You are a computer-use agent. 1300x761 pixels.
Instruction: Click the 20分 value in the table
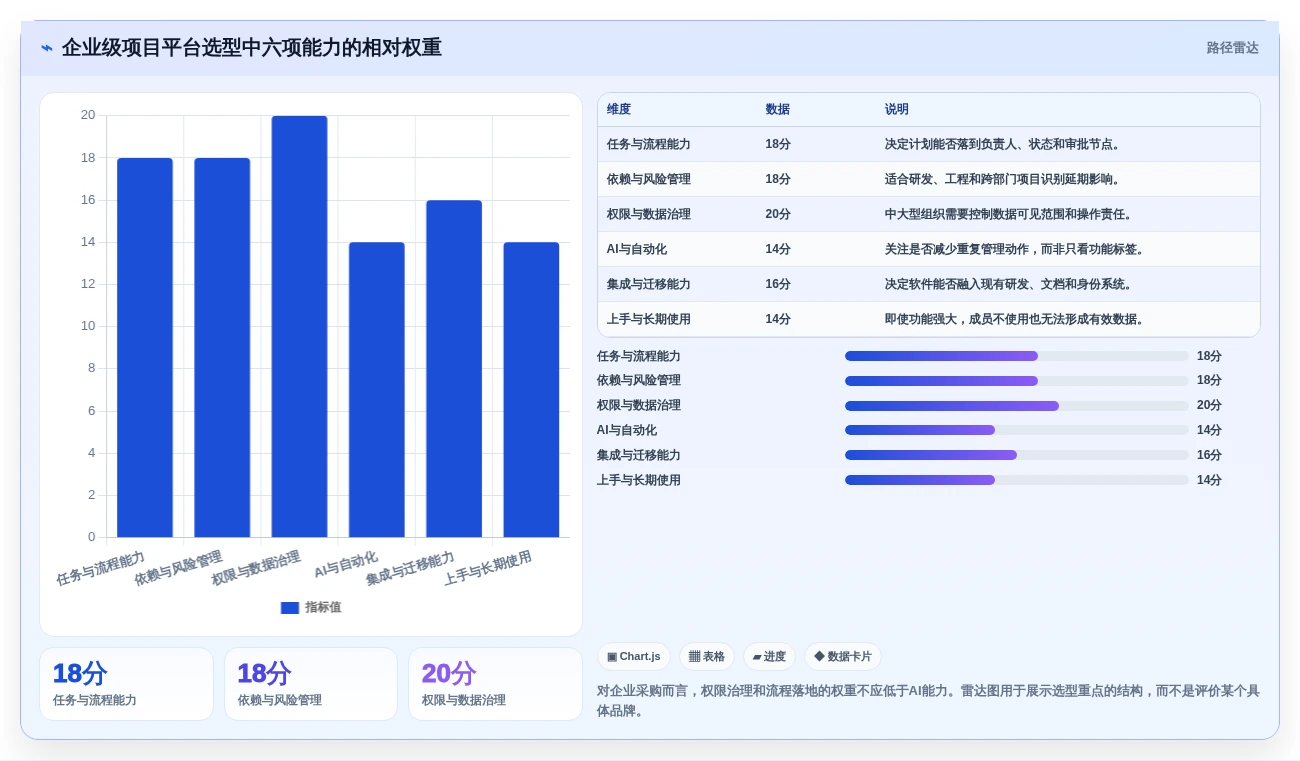[x=778, y=214]
